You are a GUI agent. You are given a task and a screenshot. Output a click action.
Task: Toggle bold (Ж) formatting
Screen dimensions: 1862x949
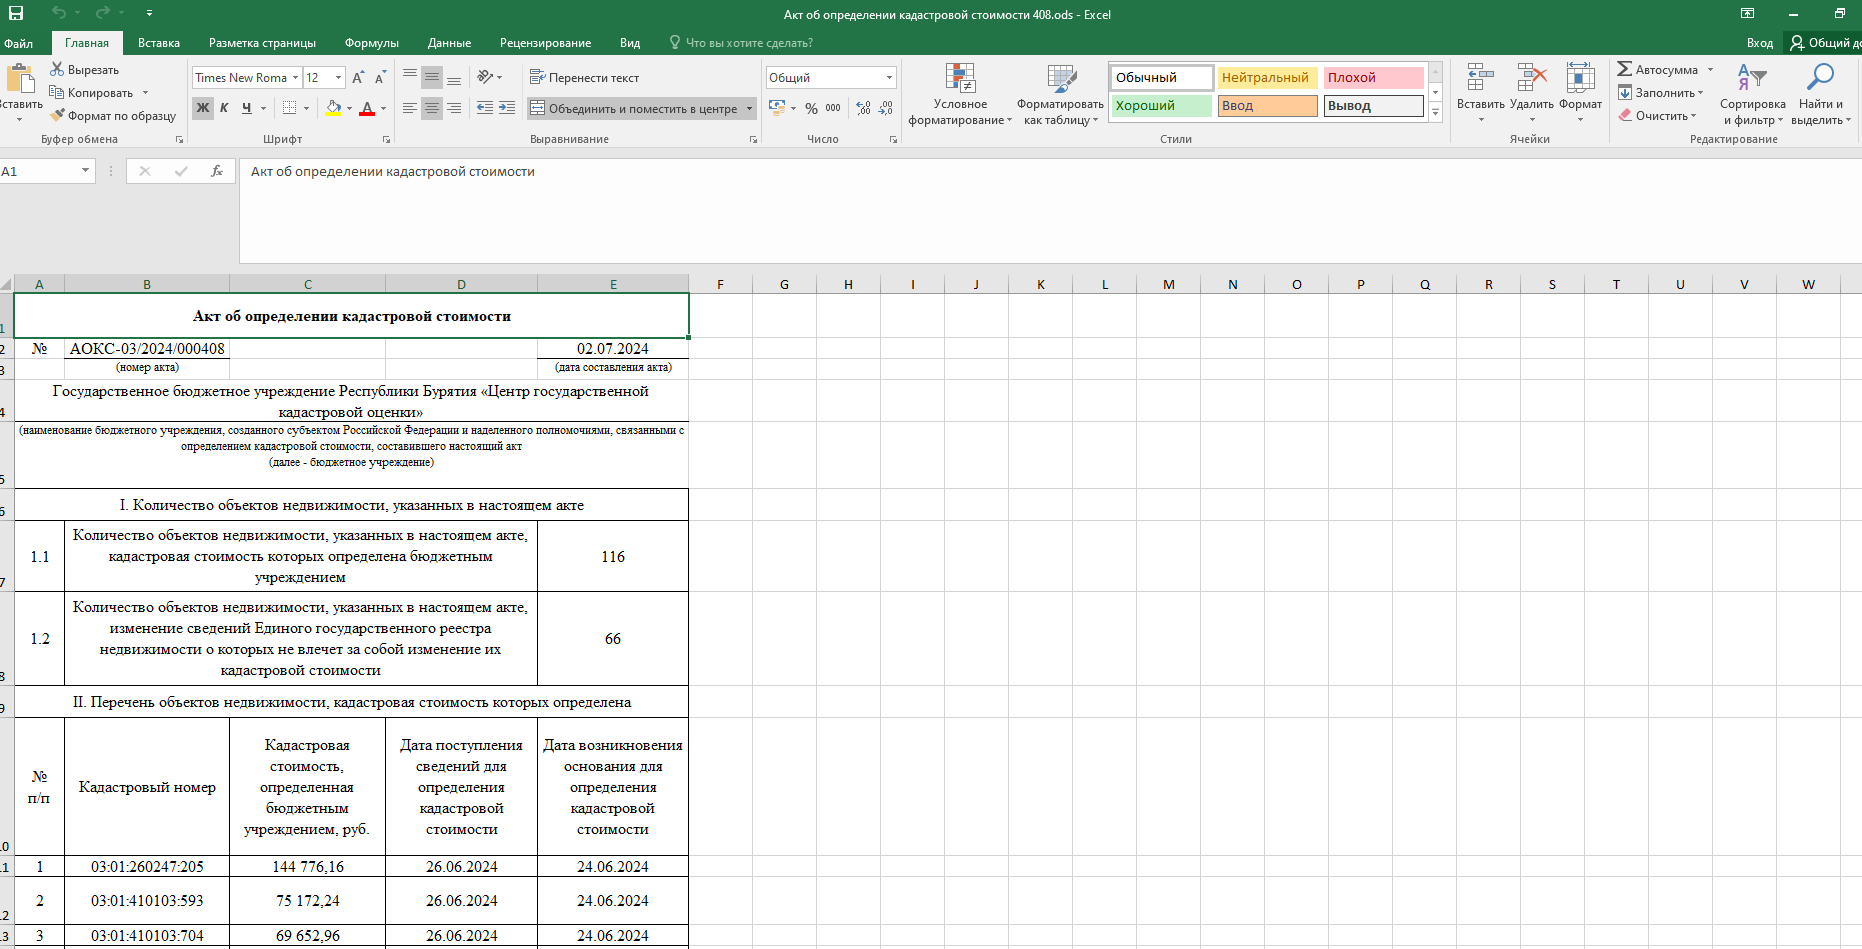(203, 108)
